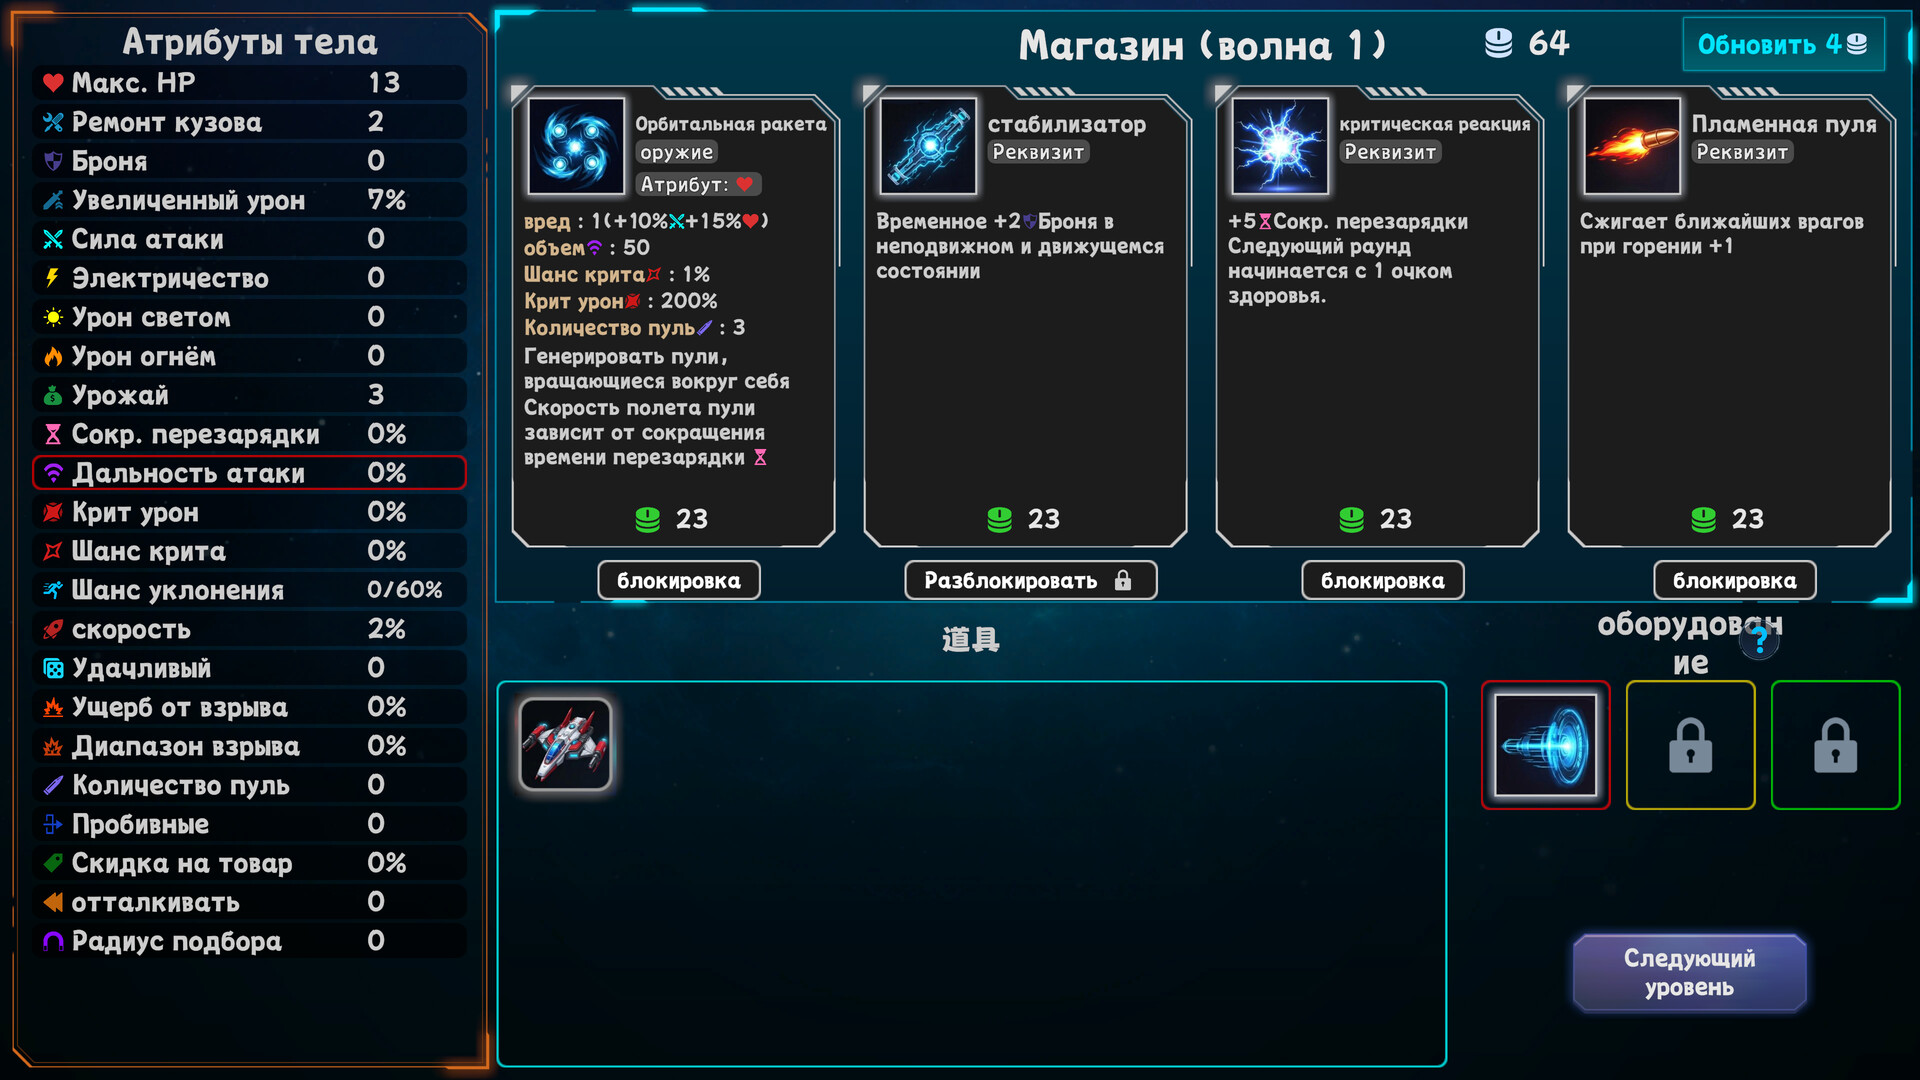Unlock the стабилизатор card via Разблокировать

pyautogui.click(x=1030, y=580)
